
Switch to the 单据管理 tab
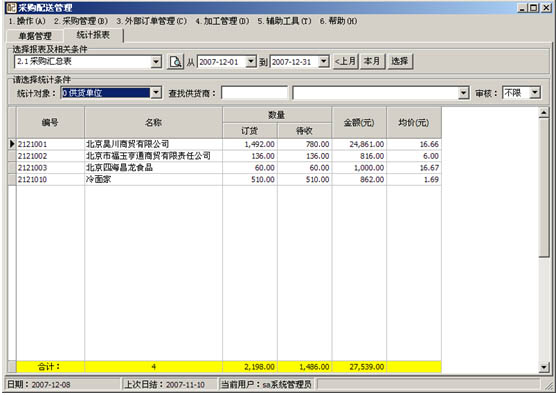(x=35, y=36)
